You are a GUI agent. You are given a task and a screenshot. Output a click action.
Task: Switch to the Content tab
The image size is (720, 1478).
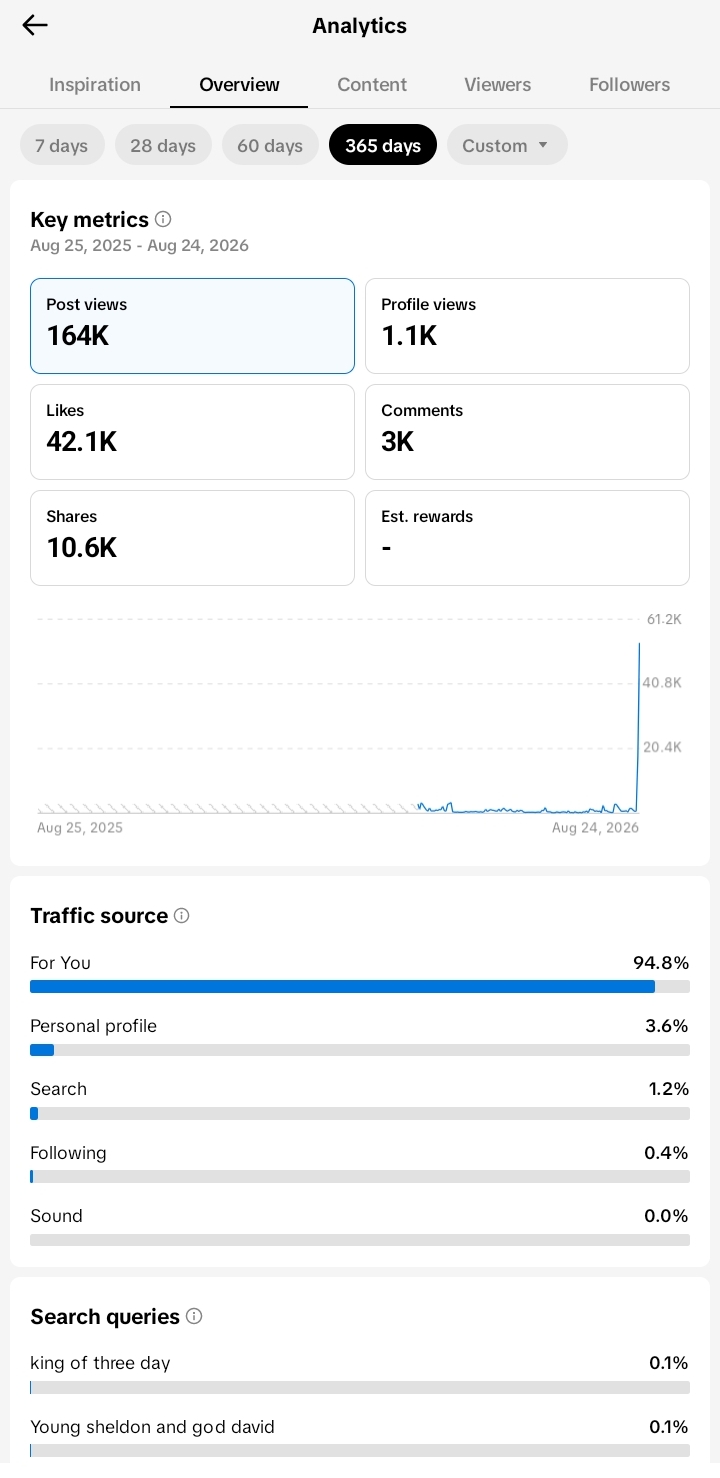pos(372,85)
